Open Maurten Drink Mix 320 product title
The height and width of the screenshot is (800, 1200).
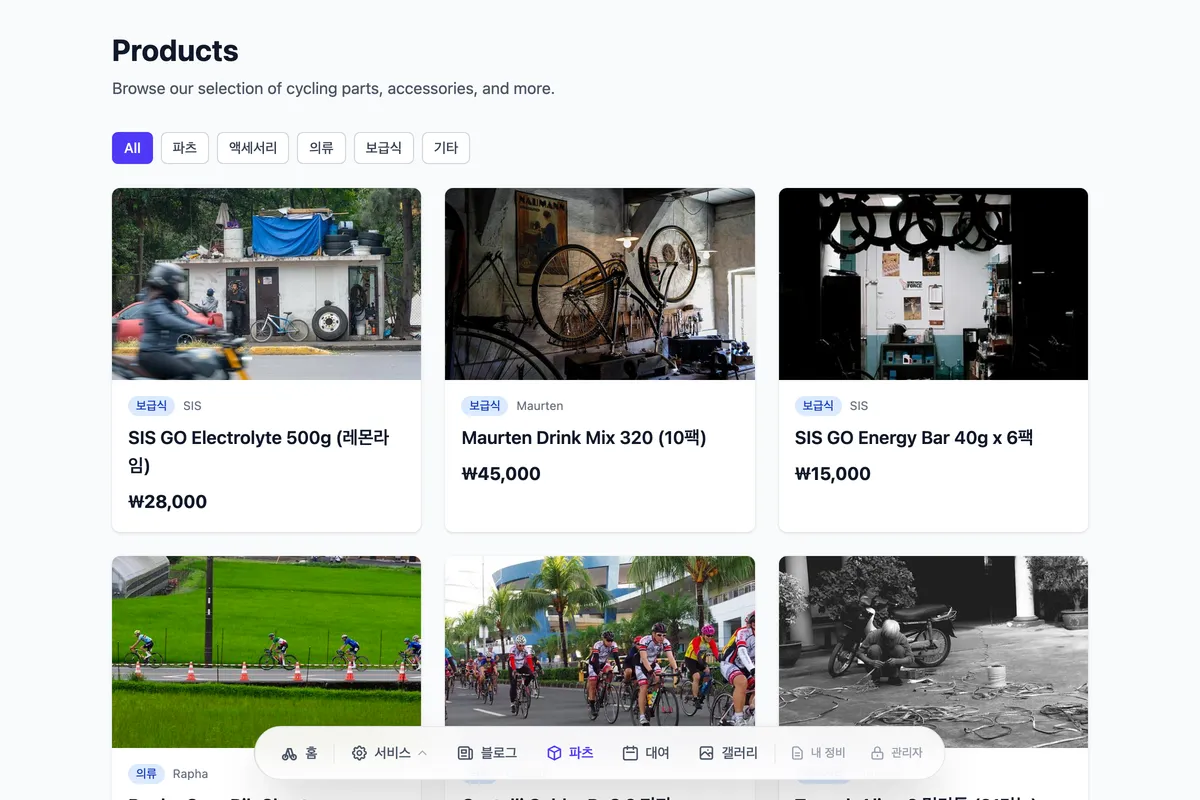584,438
